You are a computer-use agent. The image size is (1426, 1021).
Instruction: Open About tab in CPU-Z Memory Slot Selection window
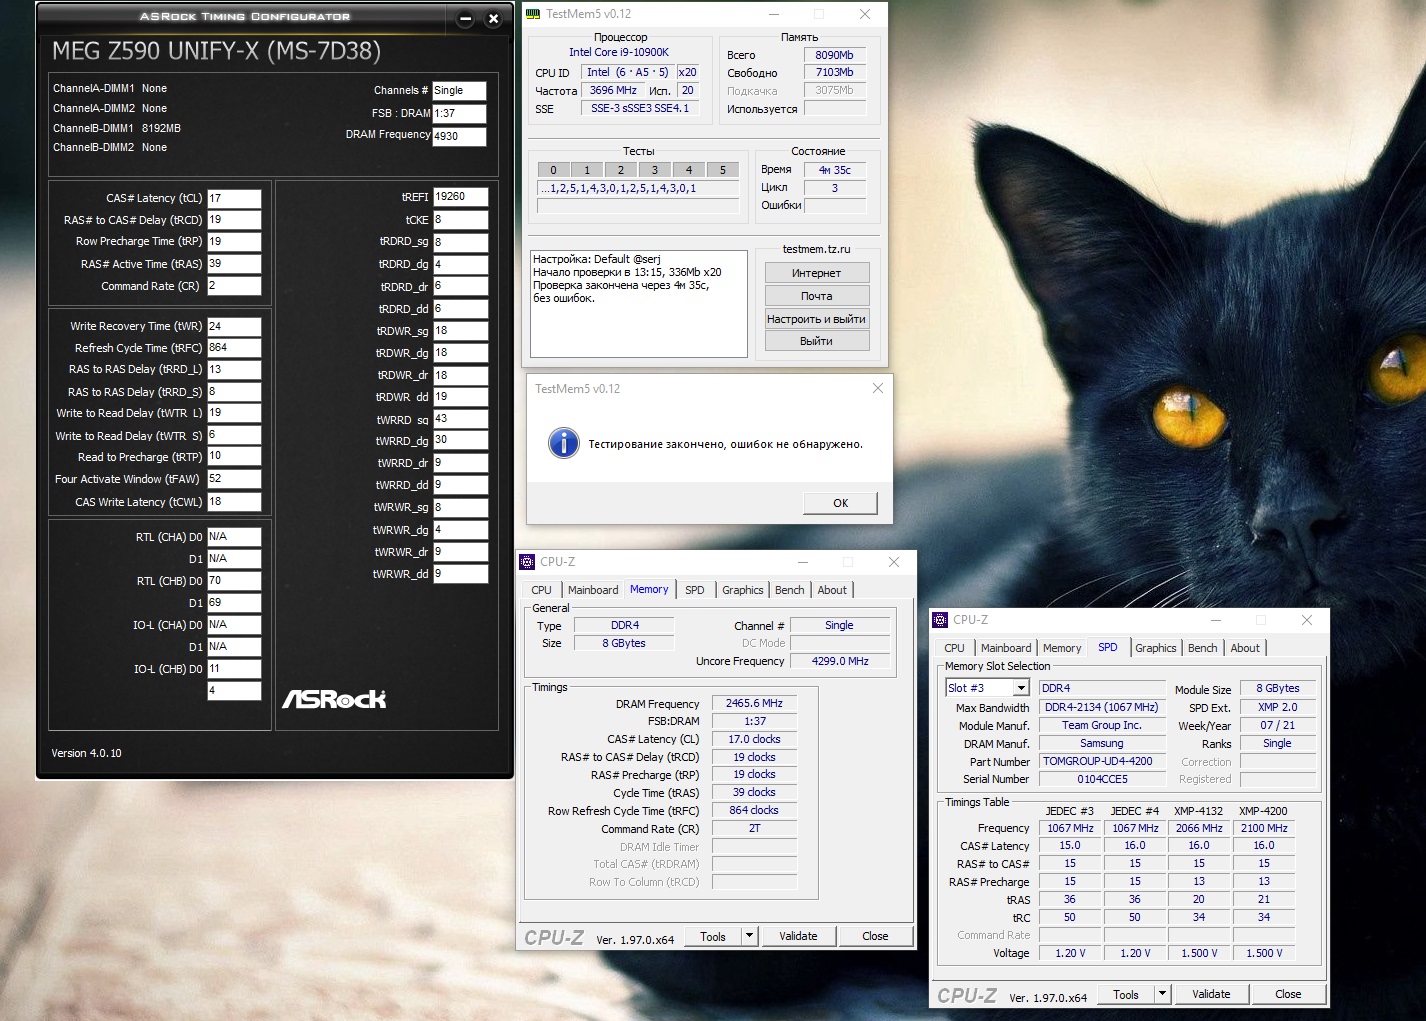coord(1245,648)
